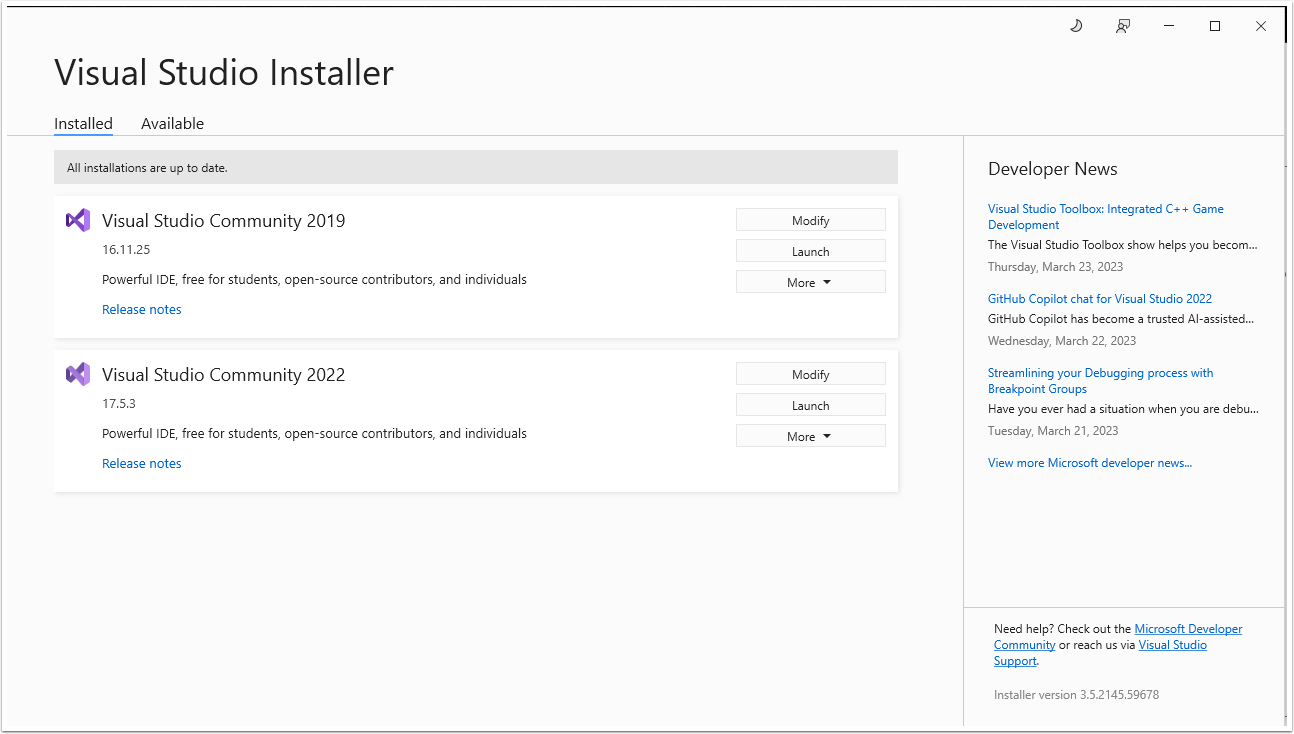Viewport: 1294px width, 734px height.
Task: Click the Visual Studio Community 2019 logo
Action: tap(78, 220)
